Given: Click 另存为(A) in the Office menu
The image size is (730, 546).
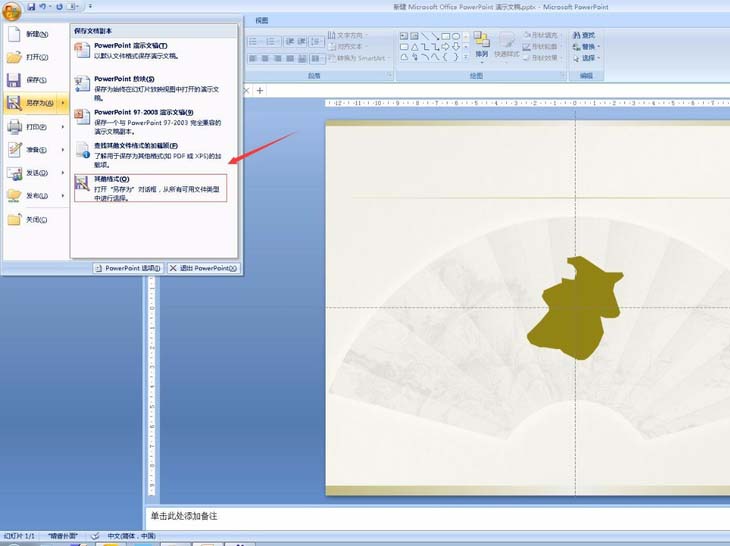Looking at the screenshot, I should click(x=31, y=103).
